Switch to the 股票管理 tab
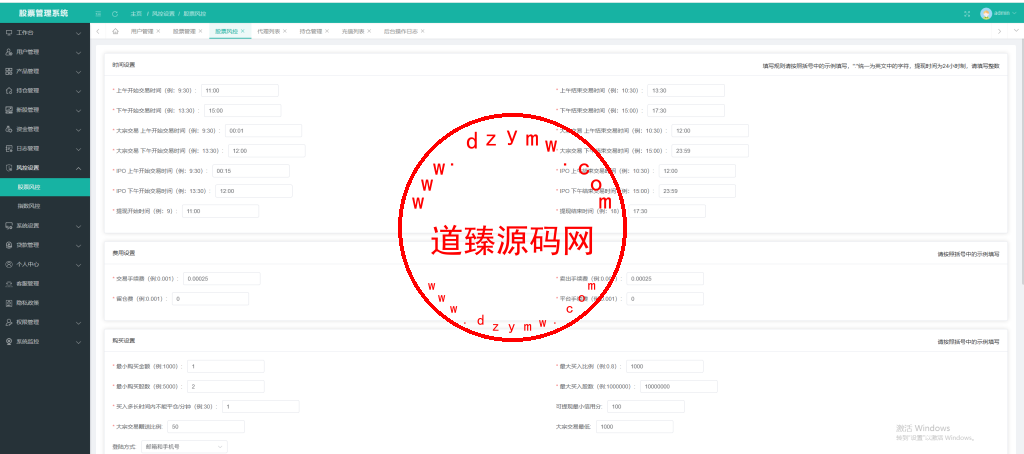This screenshot has height=454, width=1024. [x=184, y=31]
